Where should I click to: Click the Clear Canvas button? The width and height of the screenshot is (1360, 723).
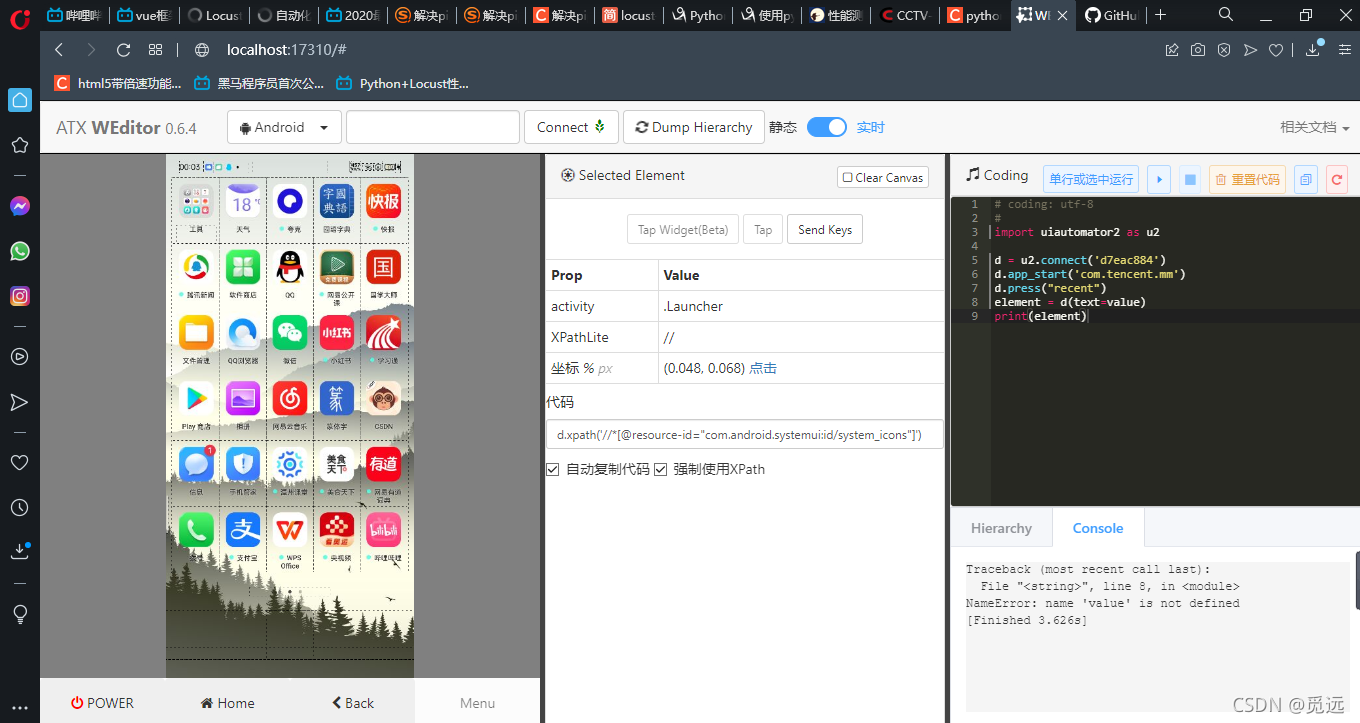tap(883, 177)
